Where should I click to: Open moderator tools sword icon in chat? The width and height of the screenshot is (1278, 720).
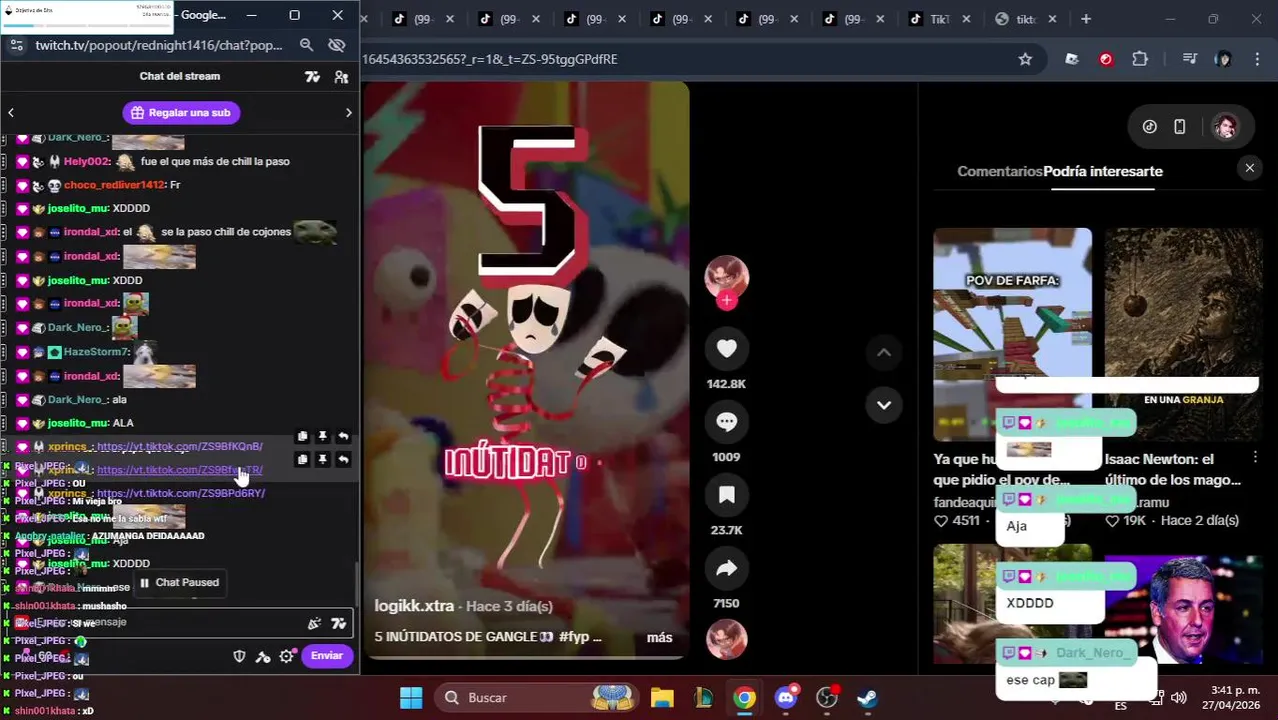(x=263, y=656)
